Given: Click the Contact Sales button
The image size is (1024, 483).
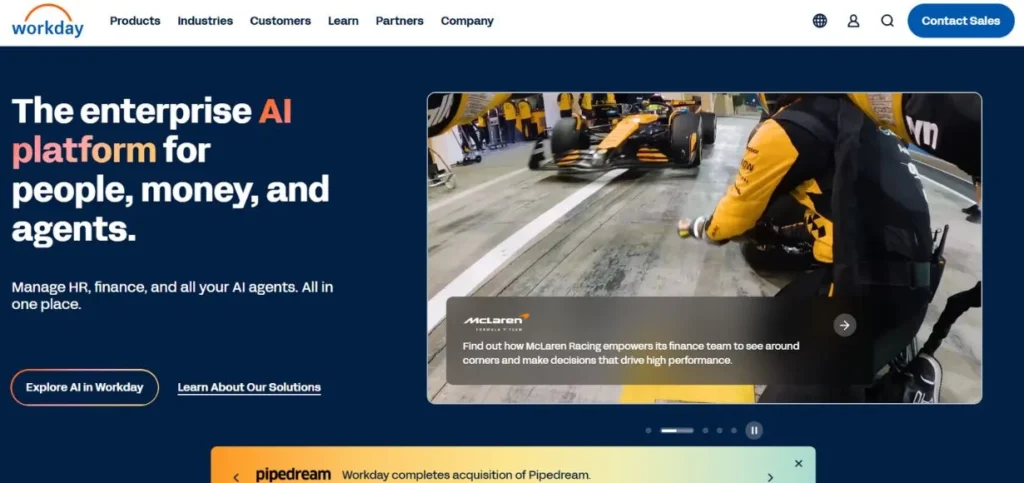Looking at the screenshot, I should click(960, 21).
